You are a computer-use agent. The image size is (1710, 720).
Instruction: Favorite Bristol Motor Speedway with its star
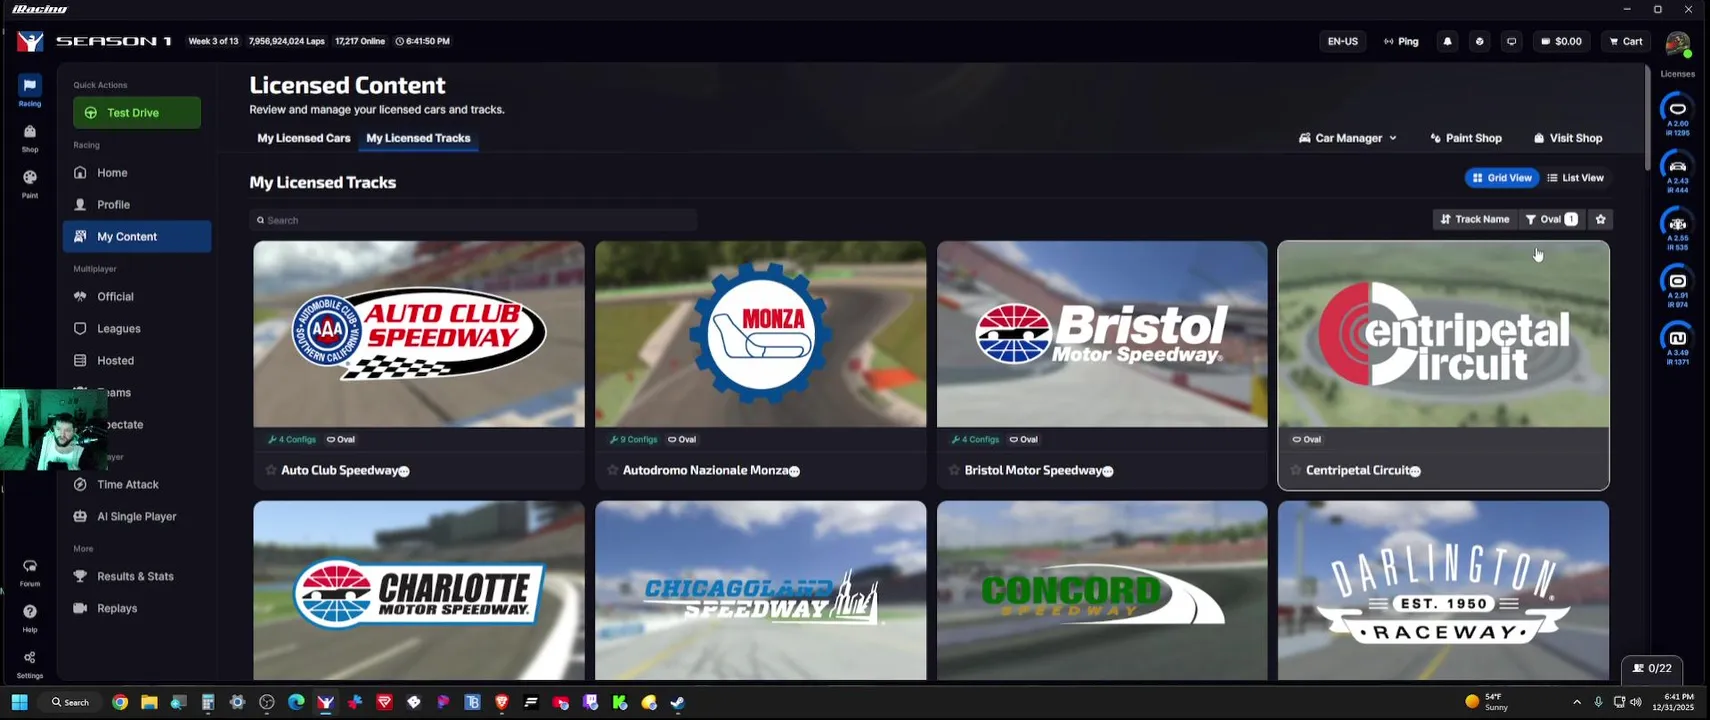pyautogui.click(x=954, y=470)
